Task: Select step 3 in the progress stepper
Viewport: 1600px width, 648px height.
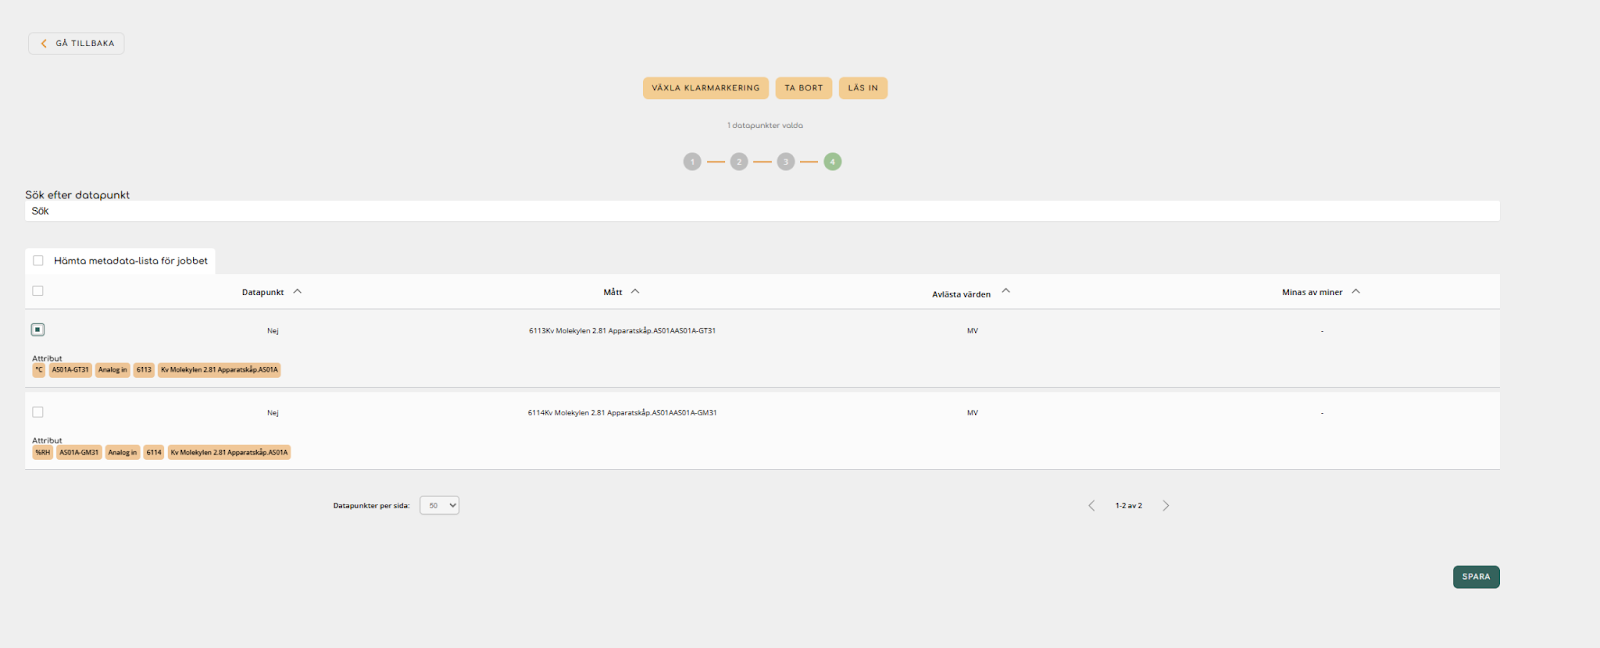Action: (786, 162)
